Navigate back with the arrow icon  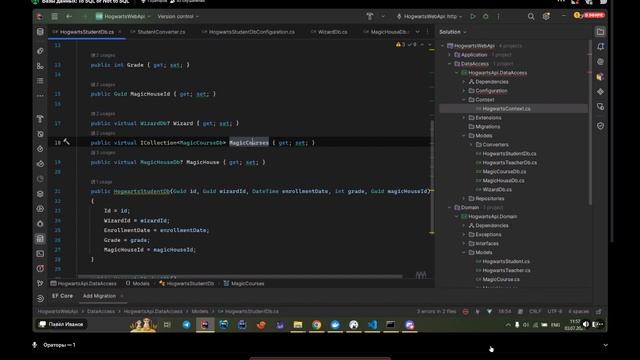(69, 16)
